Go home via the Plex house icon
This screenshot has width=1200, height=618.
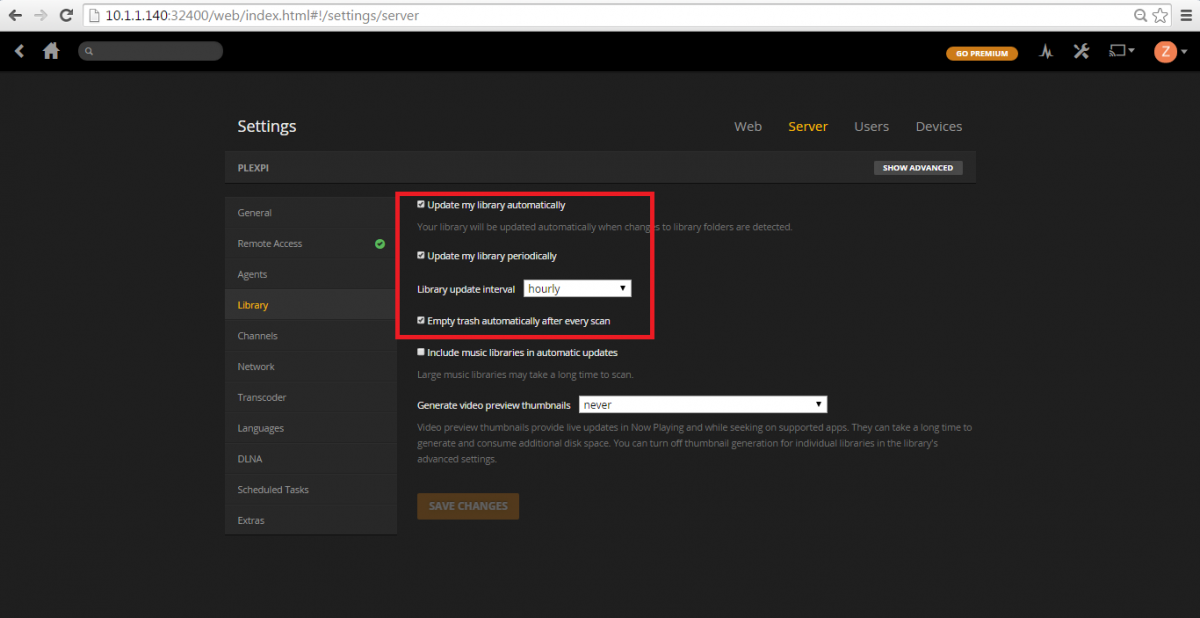click(51, 51)
